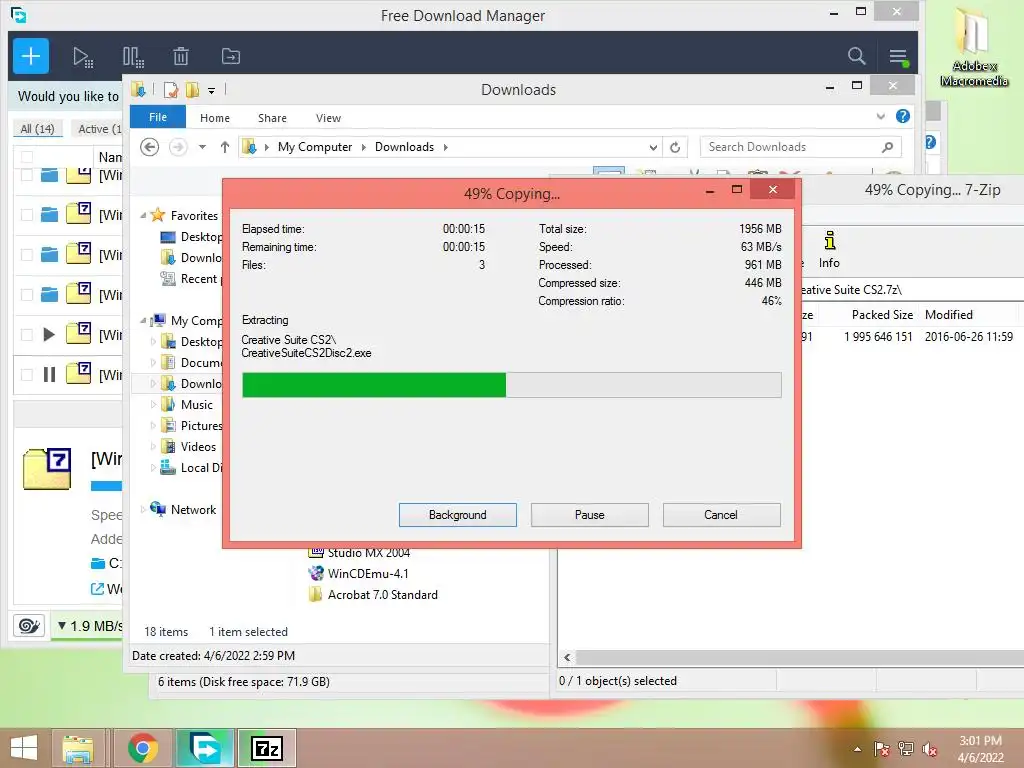Click the start all downloads icon
The height and width of the screenshot is (768, 1024).
[83, 57]
